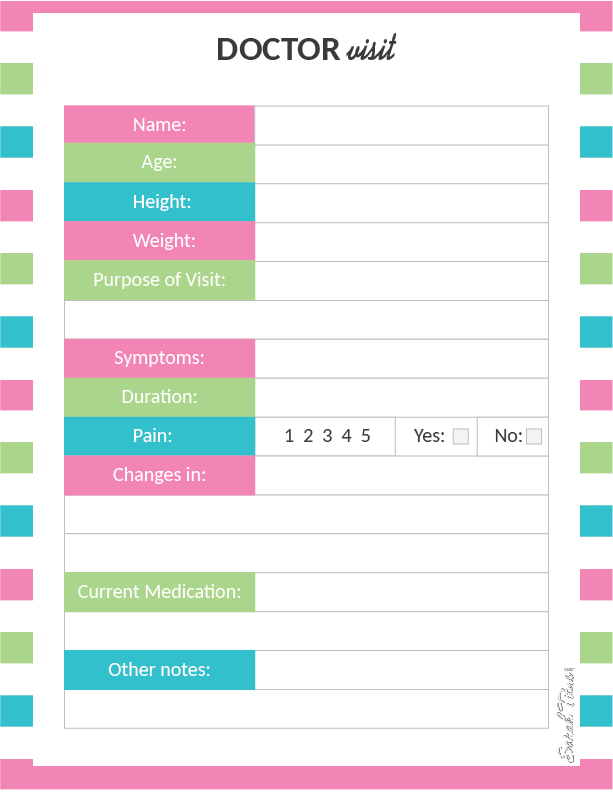Click the Other notes input field
The width and height of the screenshot is (613, 793).
coord(402,671)
